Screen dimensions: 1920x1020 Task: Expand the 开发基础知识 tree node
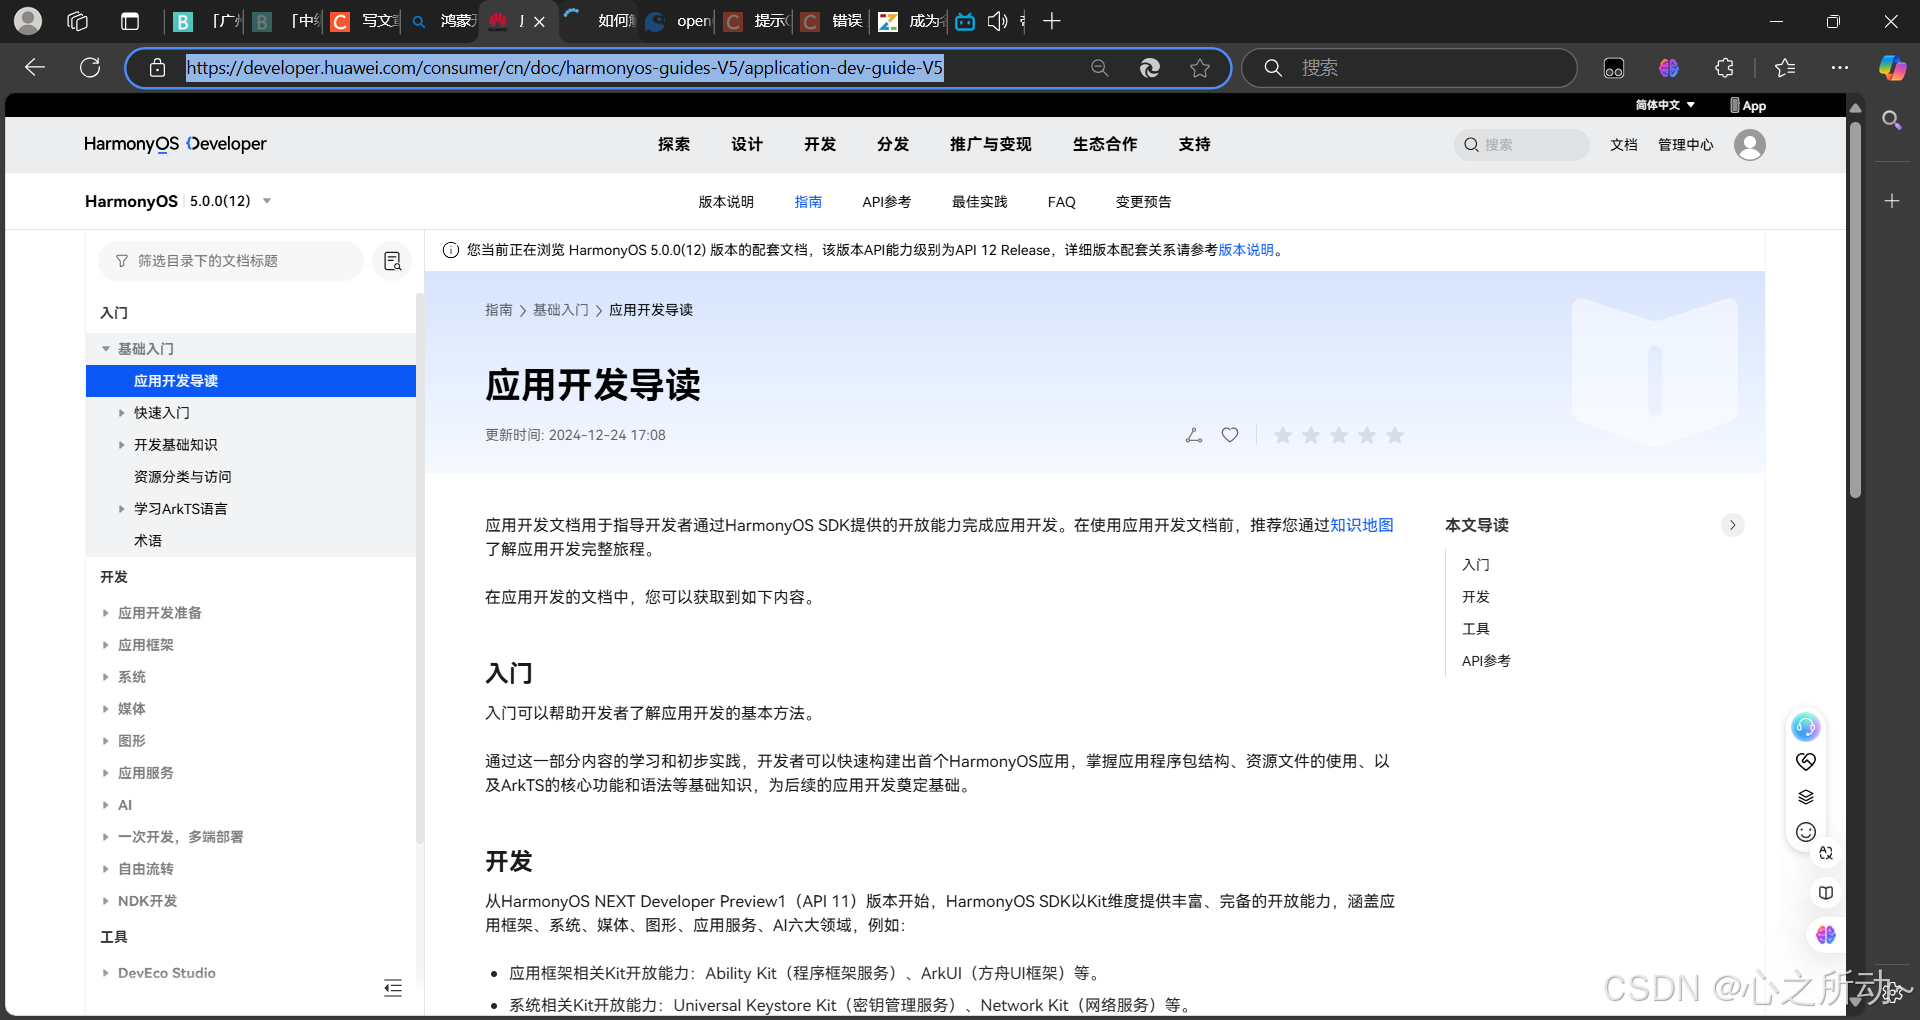pyautogui.click(x=122, y=445)
